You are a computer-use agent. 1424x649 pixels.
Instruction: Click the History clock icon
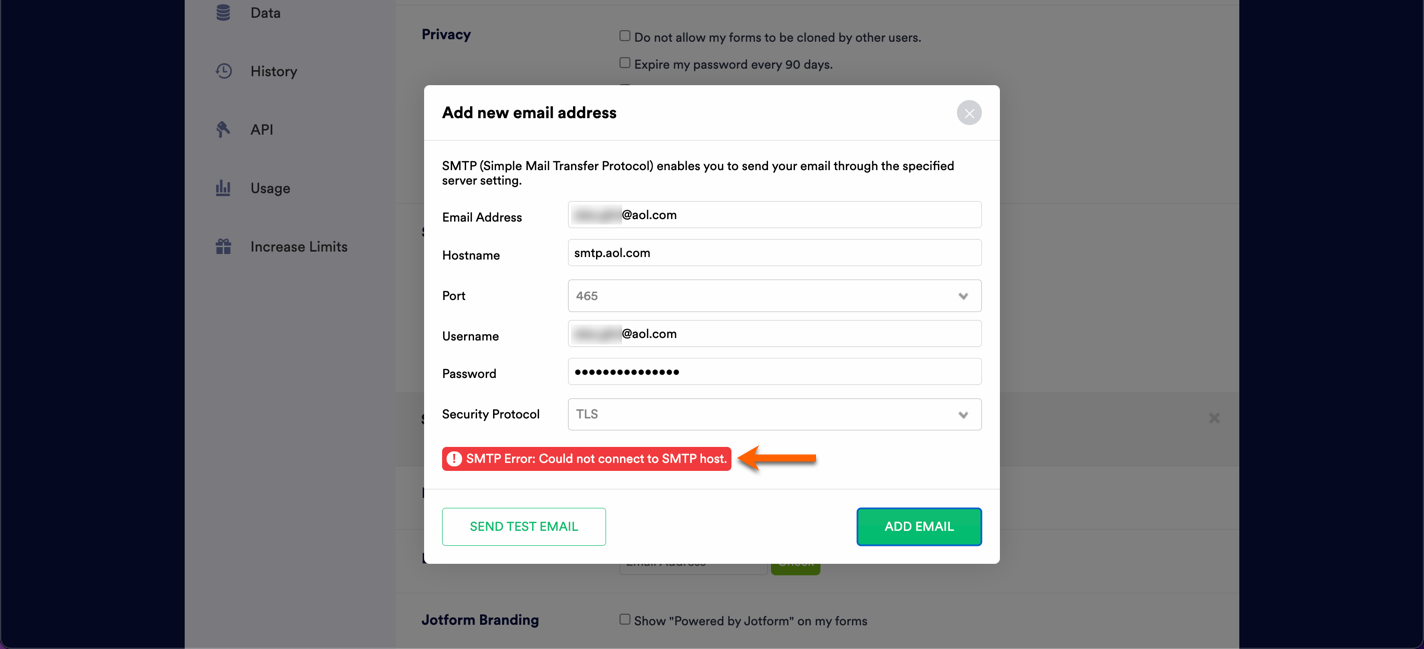pyautogui.click(x=224, y=71)
